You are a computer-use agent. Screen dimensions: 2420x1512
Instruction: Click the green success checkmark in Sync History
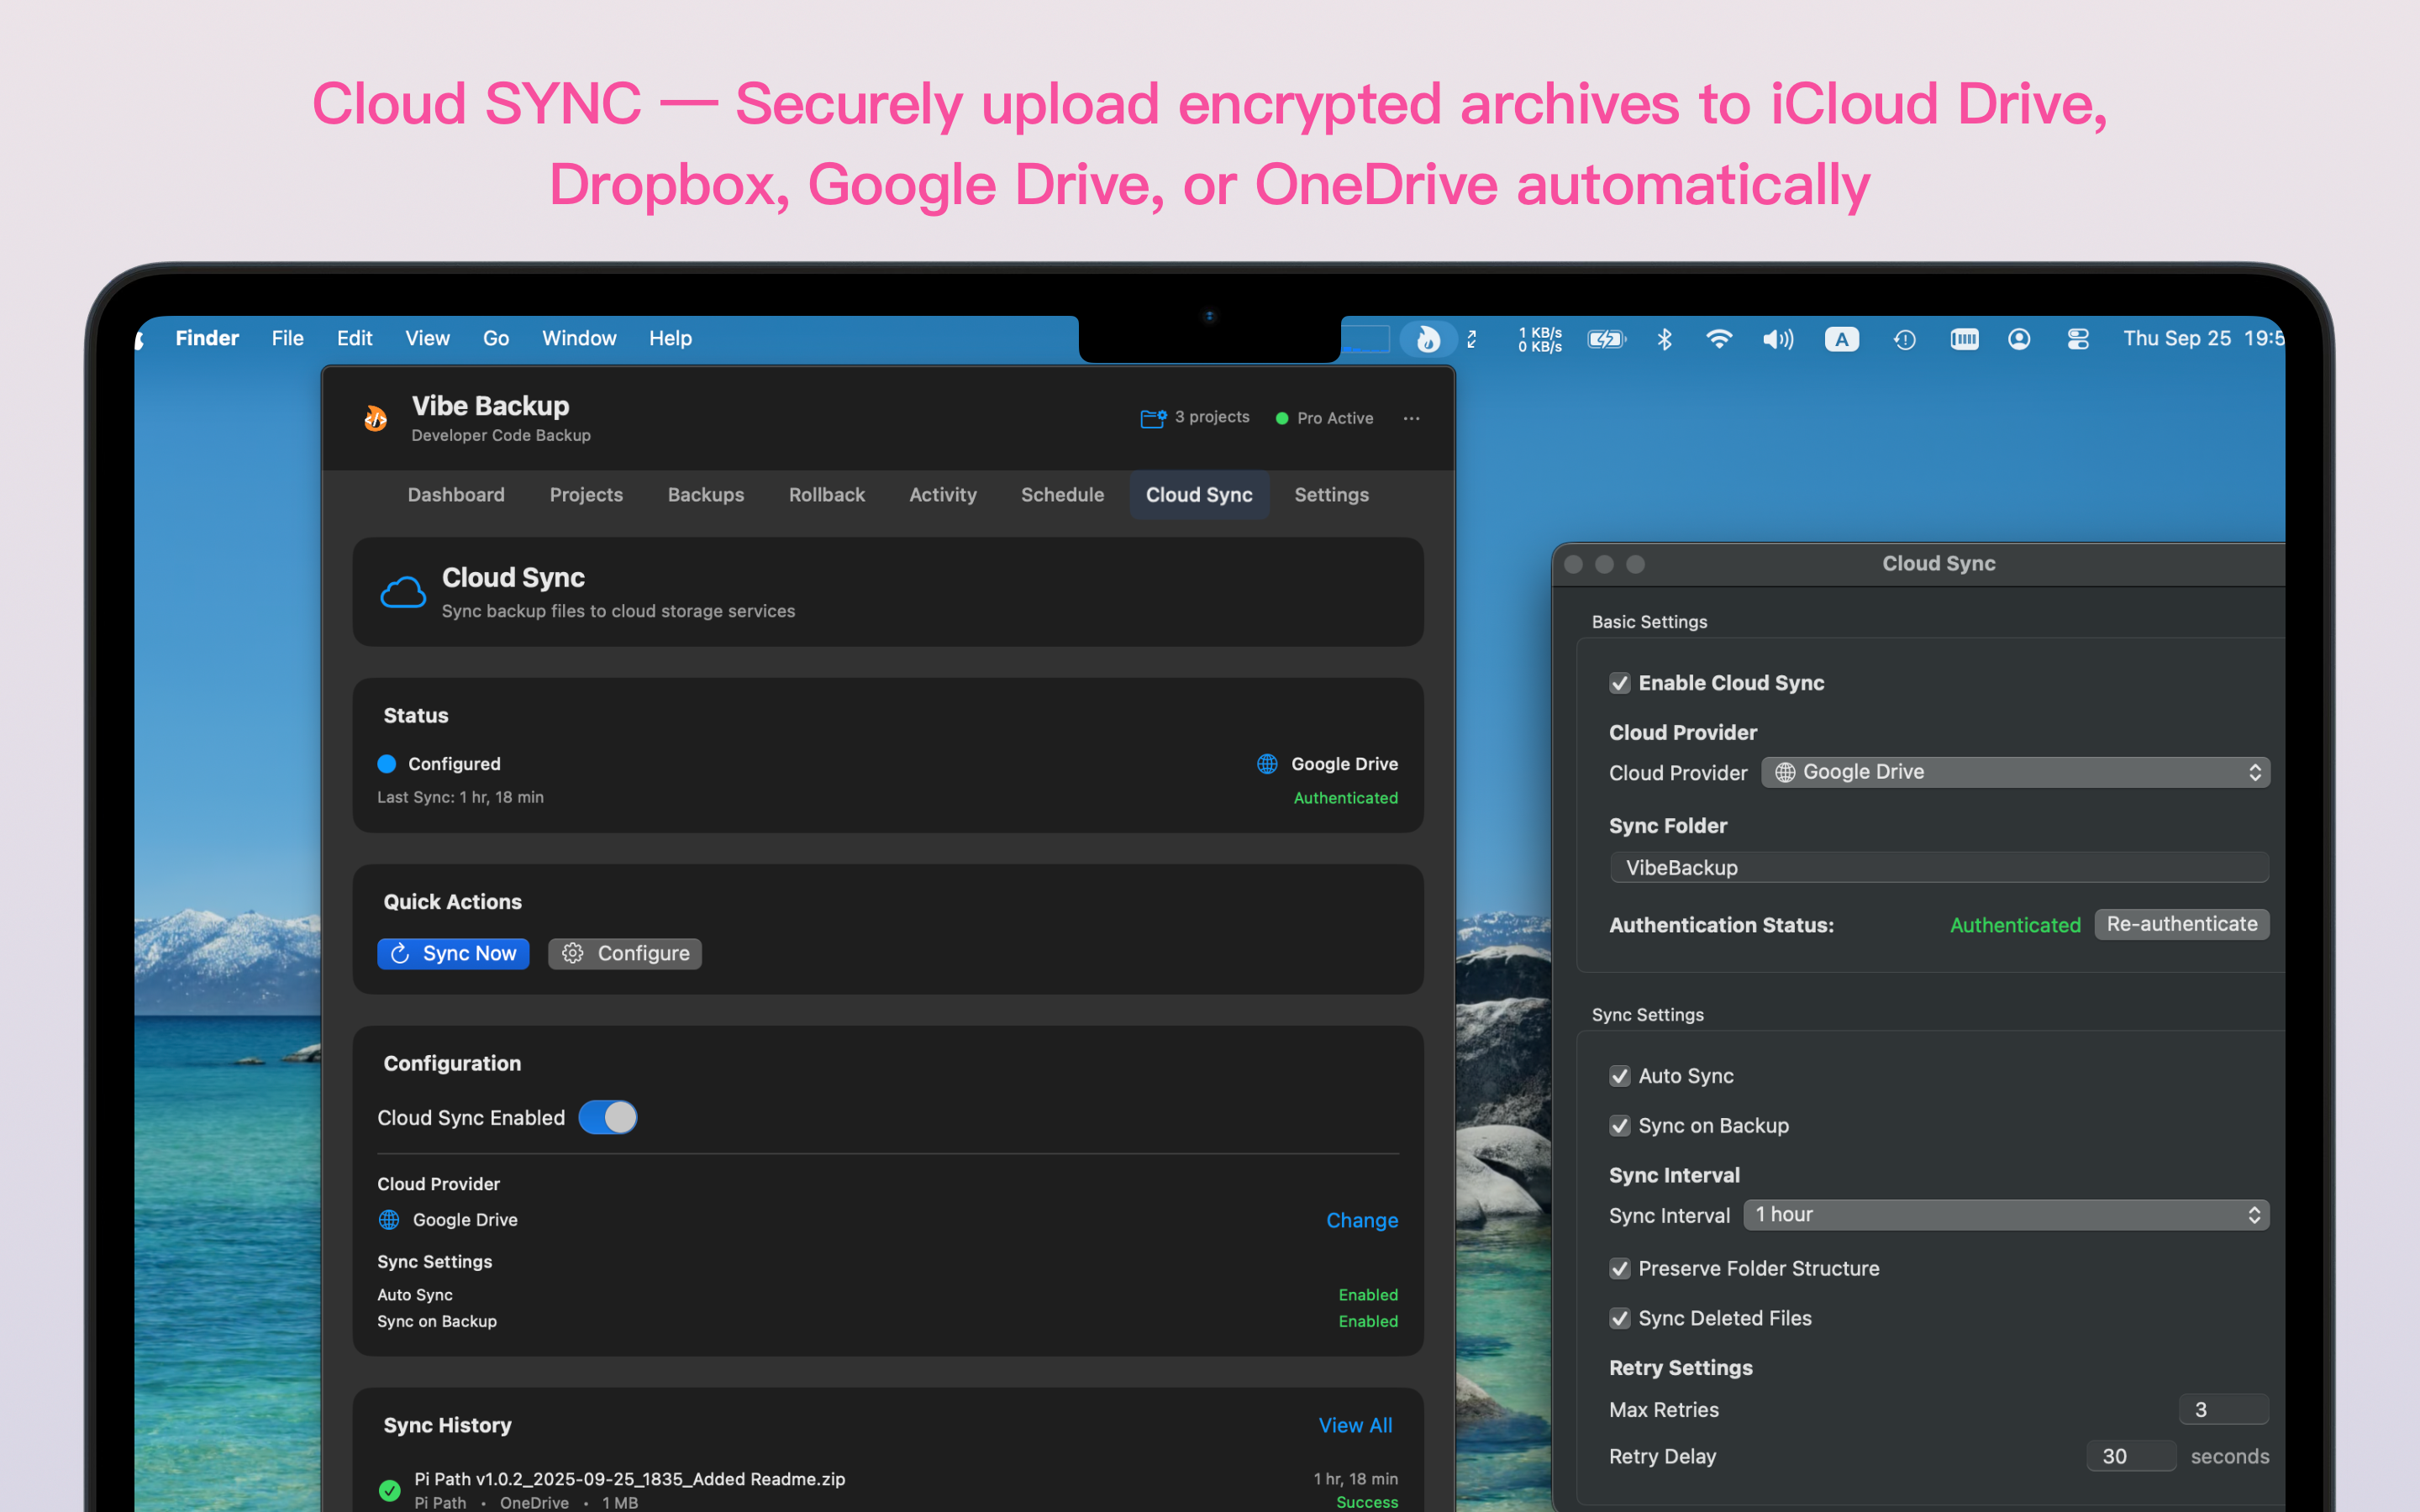click(390, 1490)
